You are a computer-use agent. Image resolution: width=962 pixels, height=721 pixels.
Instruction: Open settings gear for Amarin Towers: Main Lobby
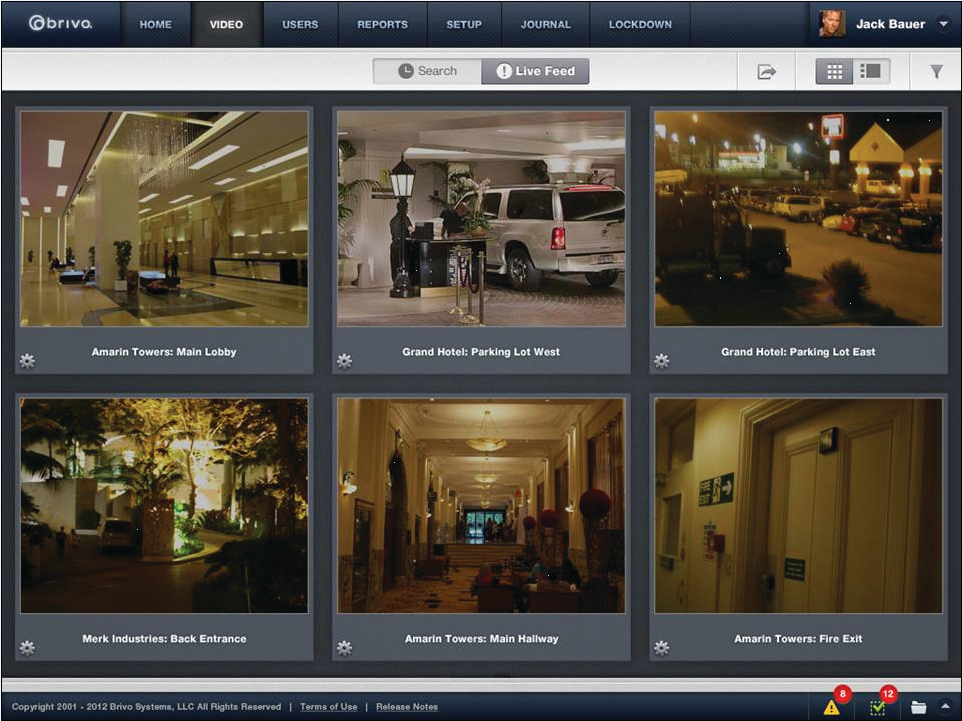point(27,361)
